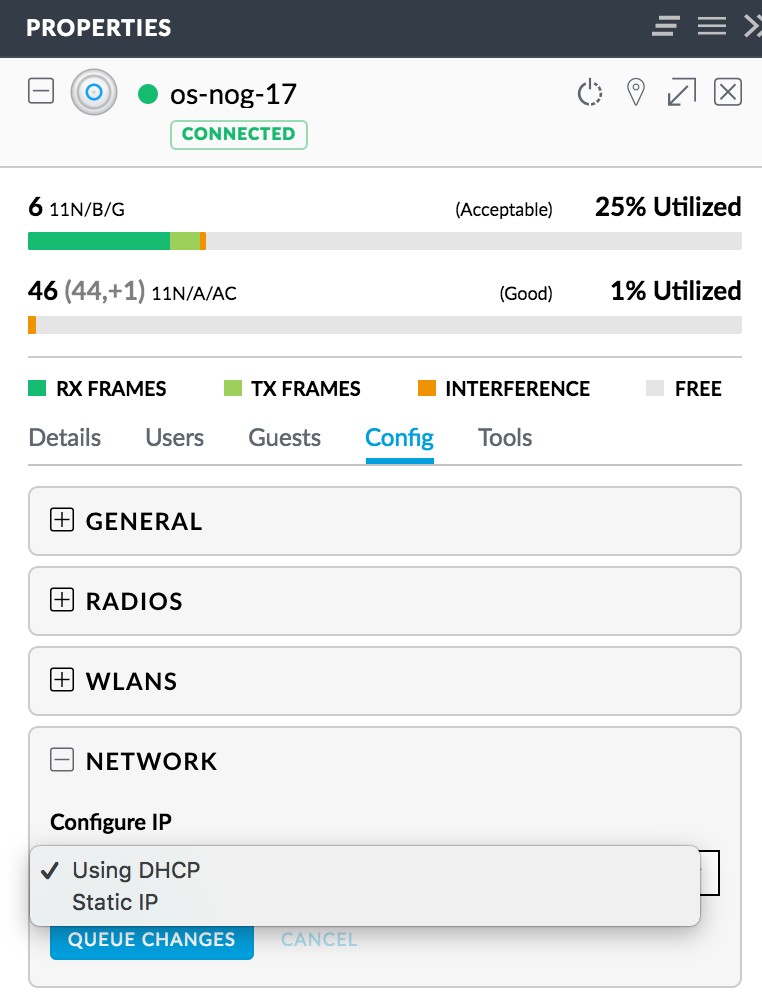
Task: Click the 2.4 GHz channel utilization bar
Action: click(385, 241)
